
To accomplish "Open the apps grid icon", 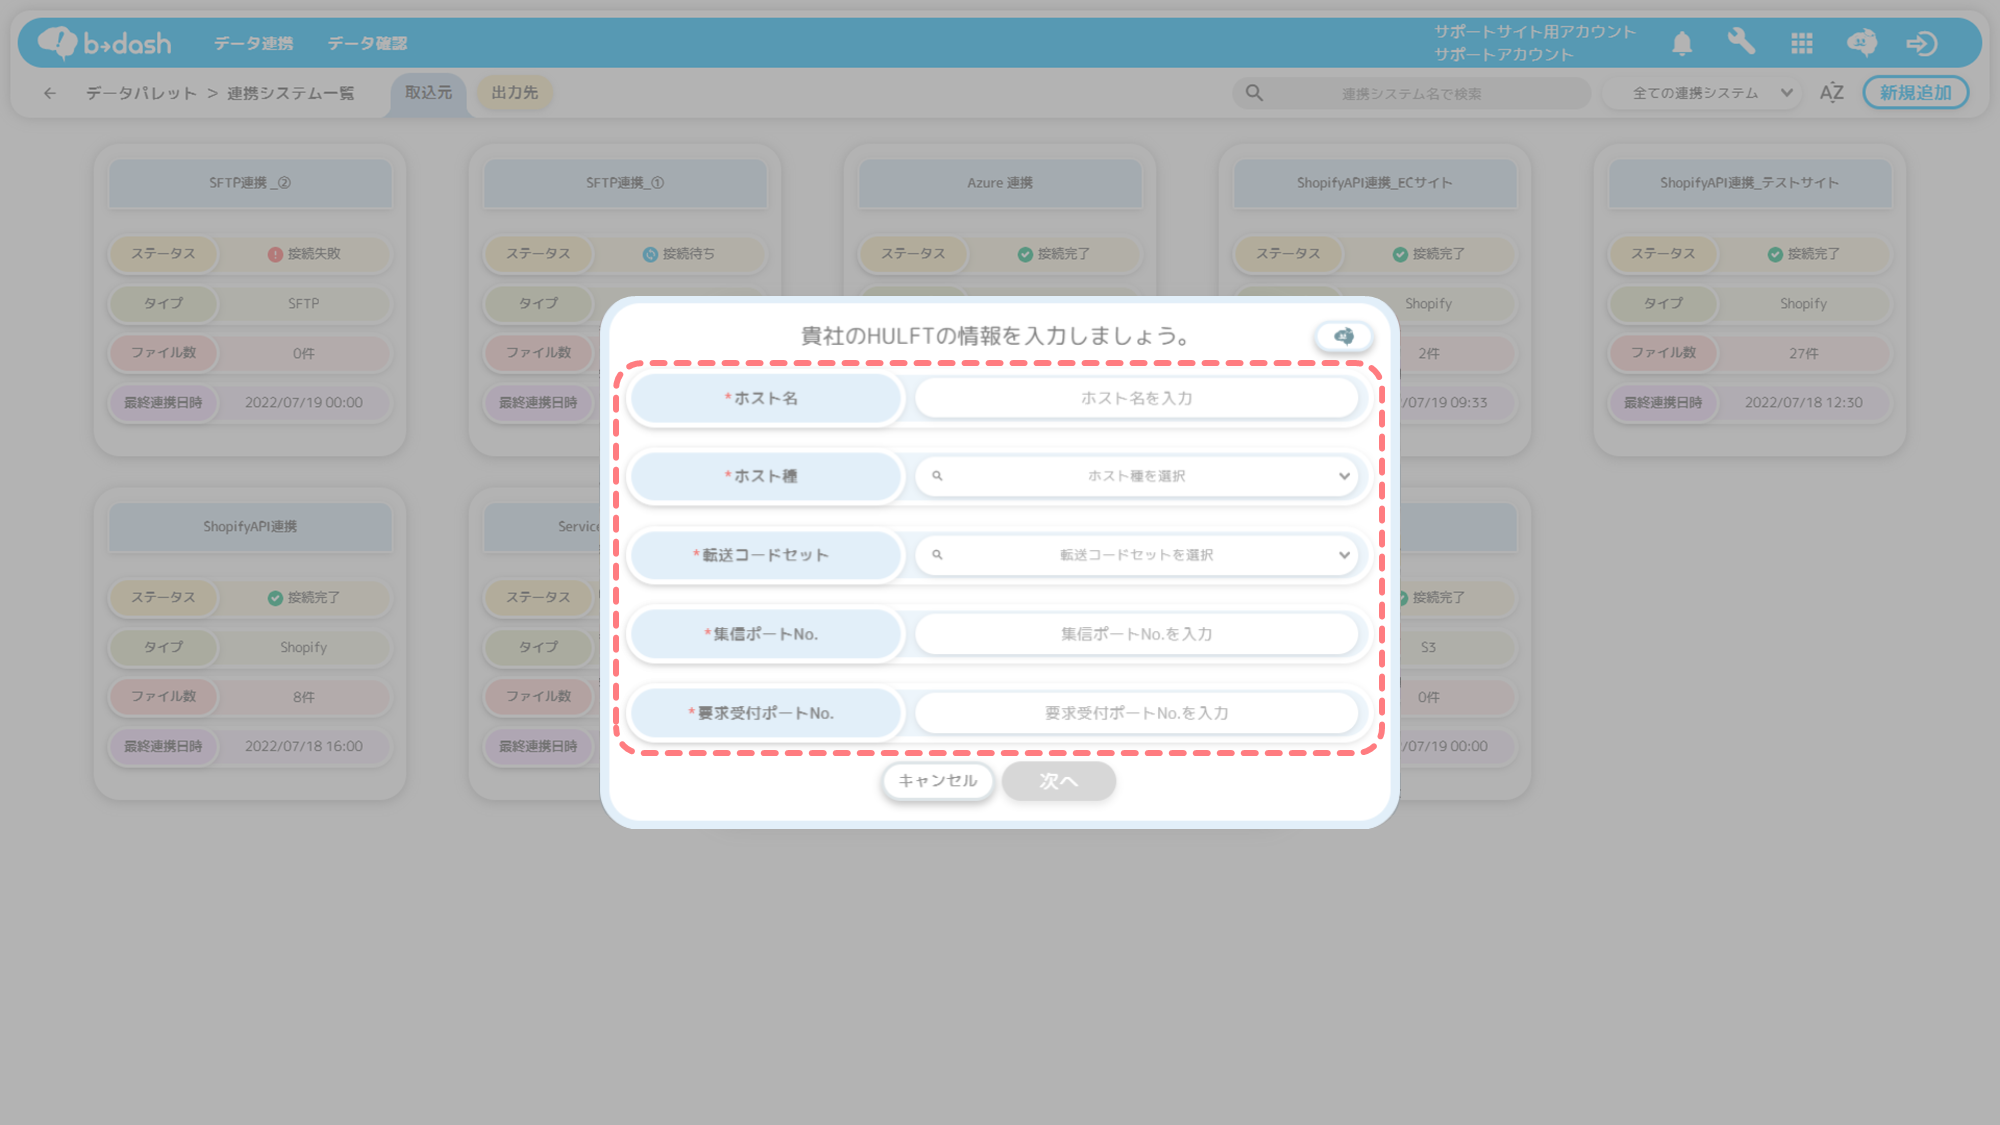I will pos(1802,43).
